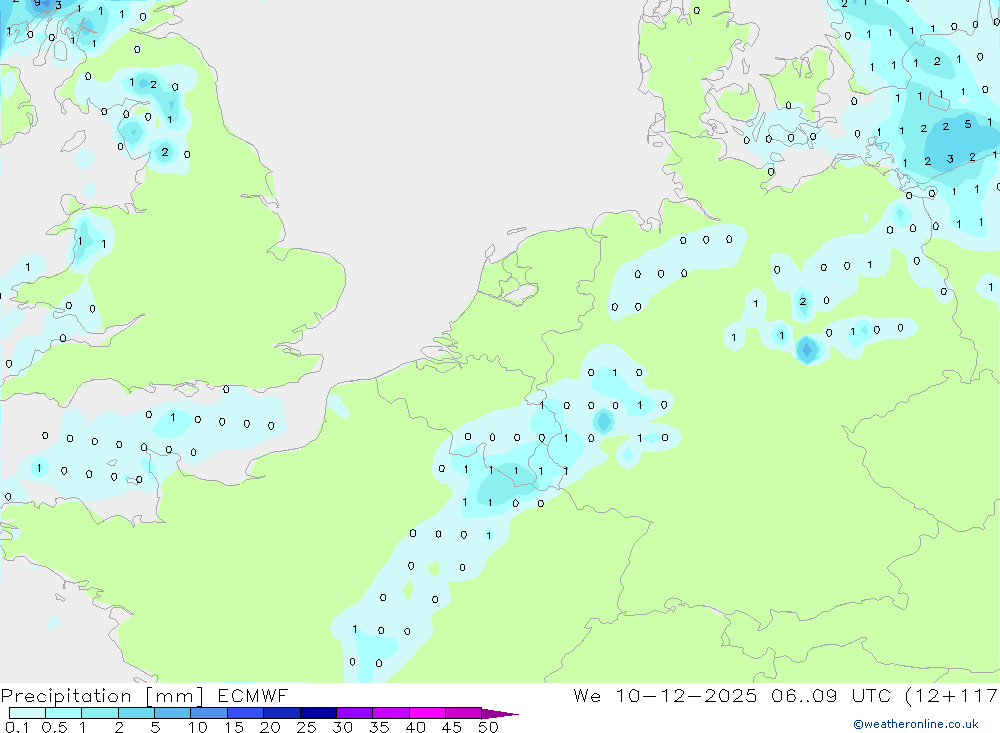The height and width of the screenshot is (733, 1000).
Task: Click the 2–5 mm legend color swatch
Action: [136, 713]
